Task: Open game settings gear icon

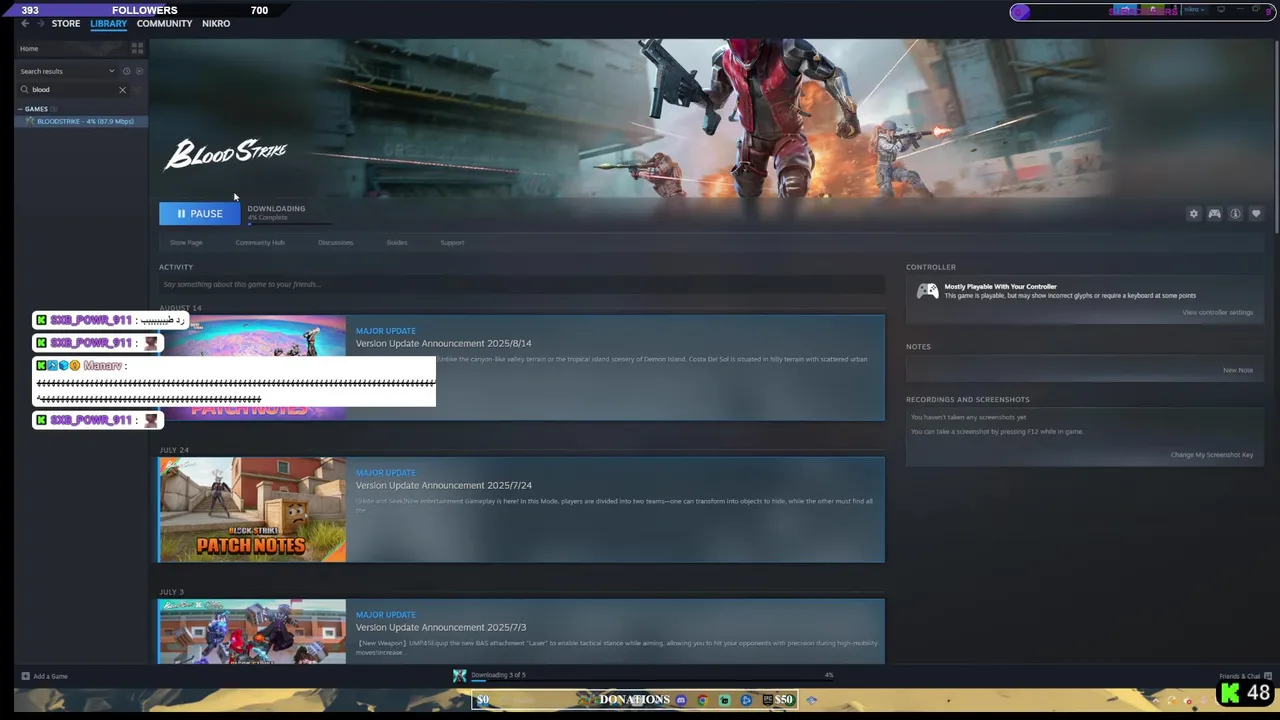Action: pyautogui.click(x=1193, y=213)
